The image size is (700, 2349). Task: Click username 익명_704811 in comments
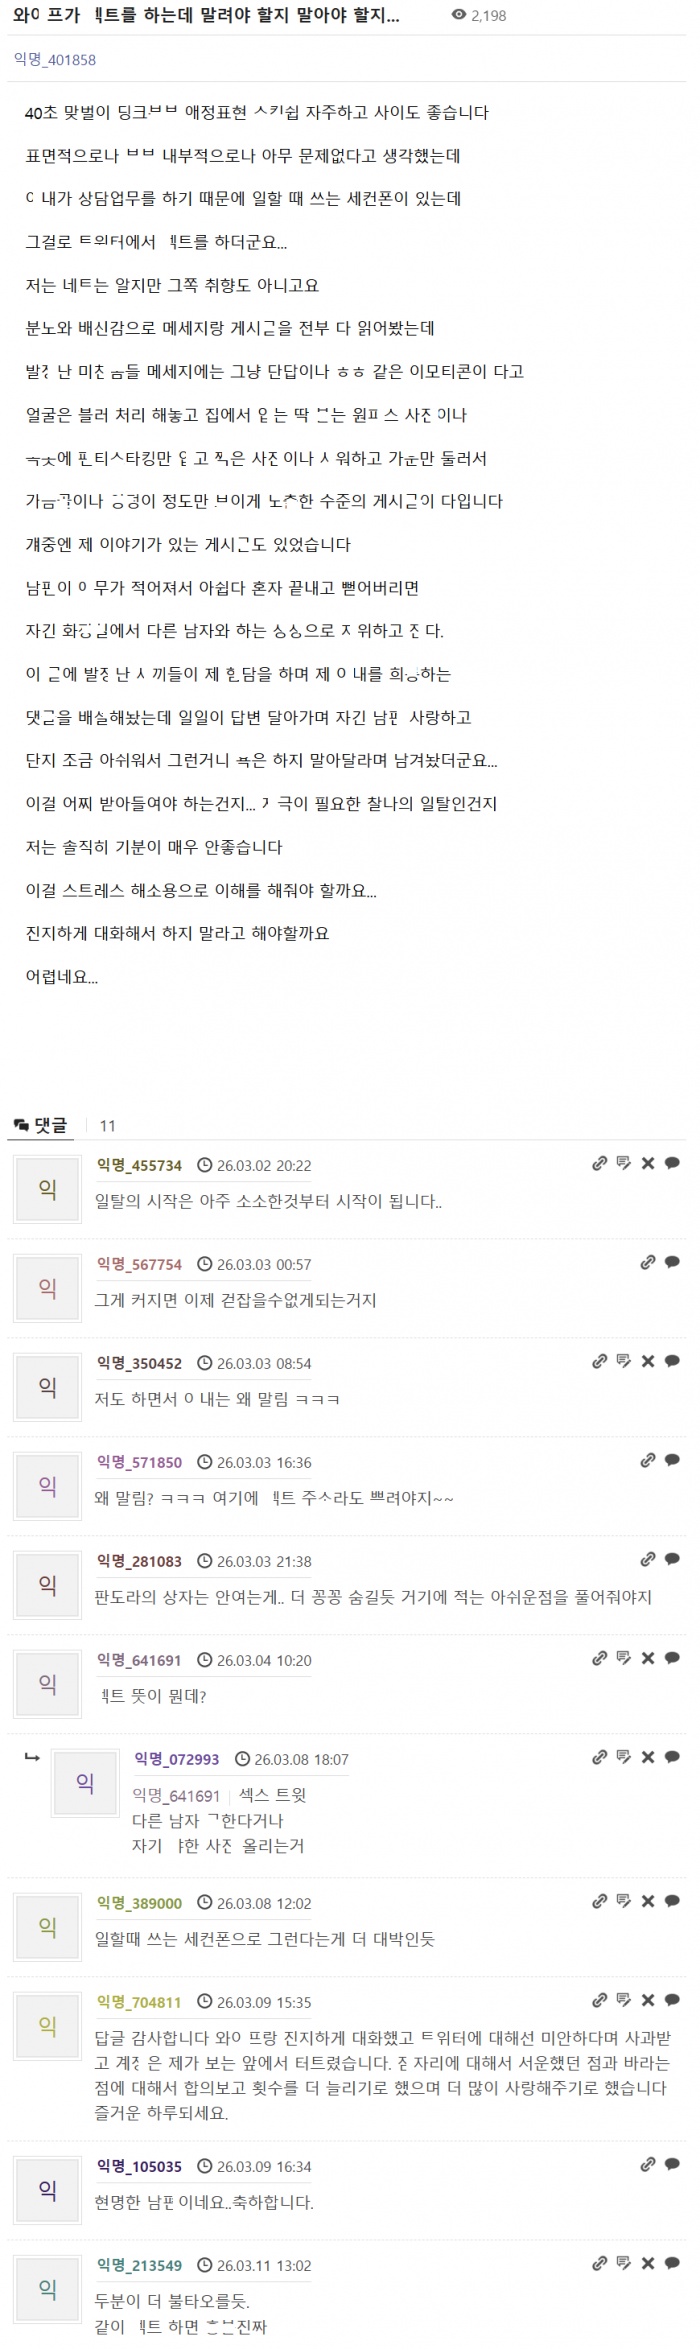[139, 2002]
